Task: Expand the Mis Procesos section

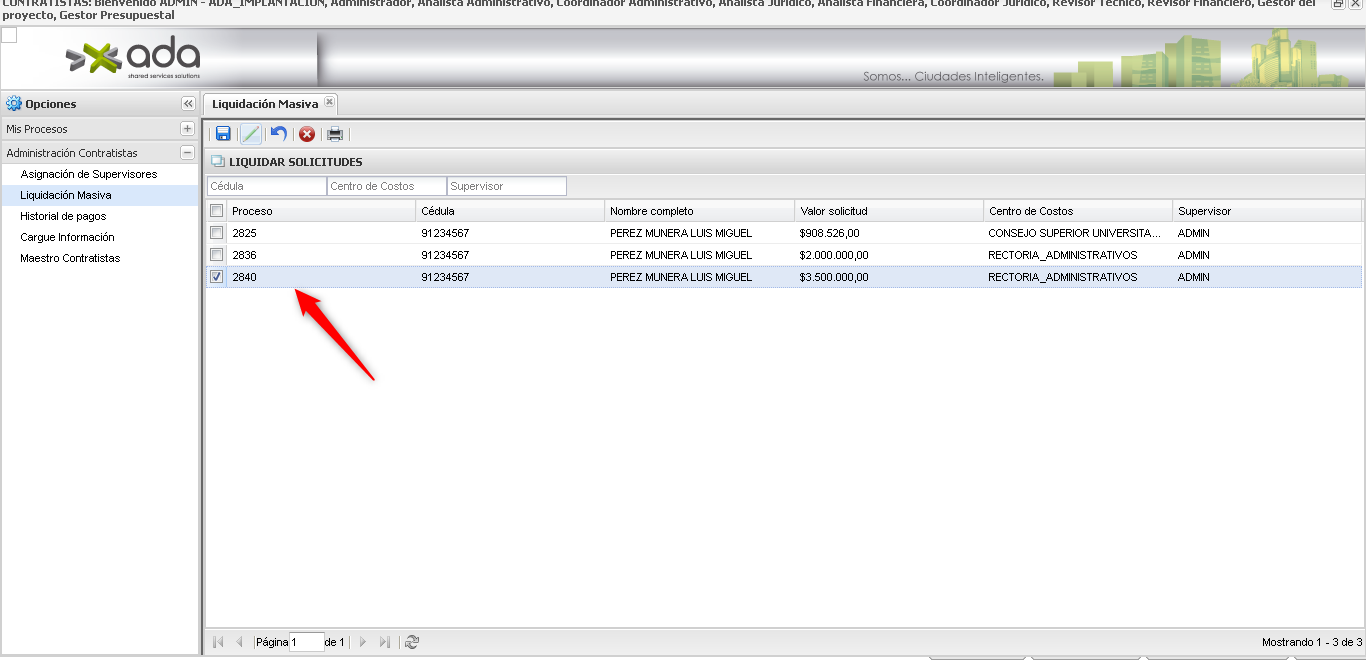Action: pyautogui.click(x=187, y=129)
